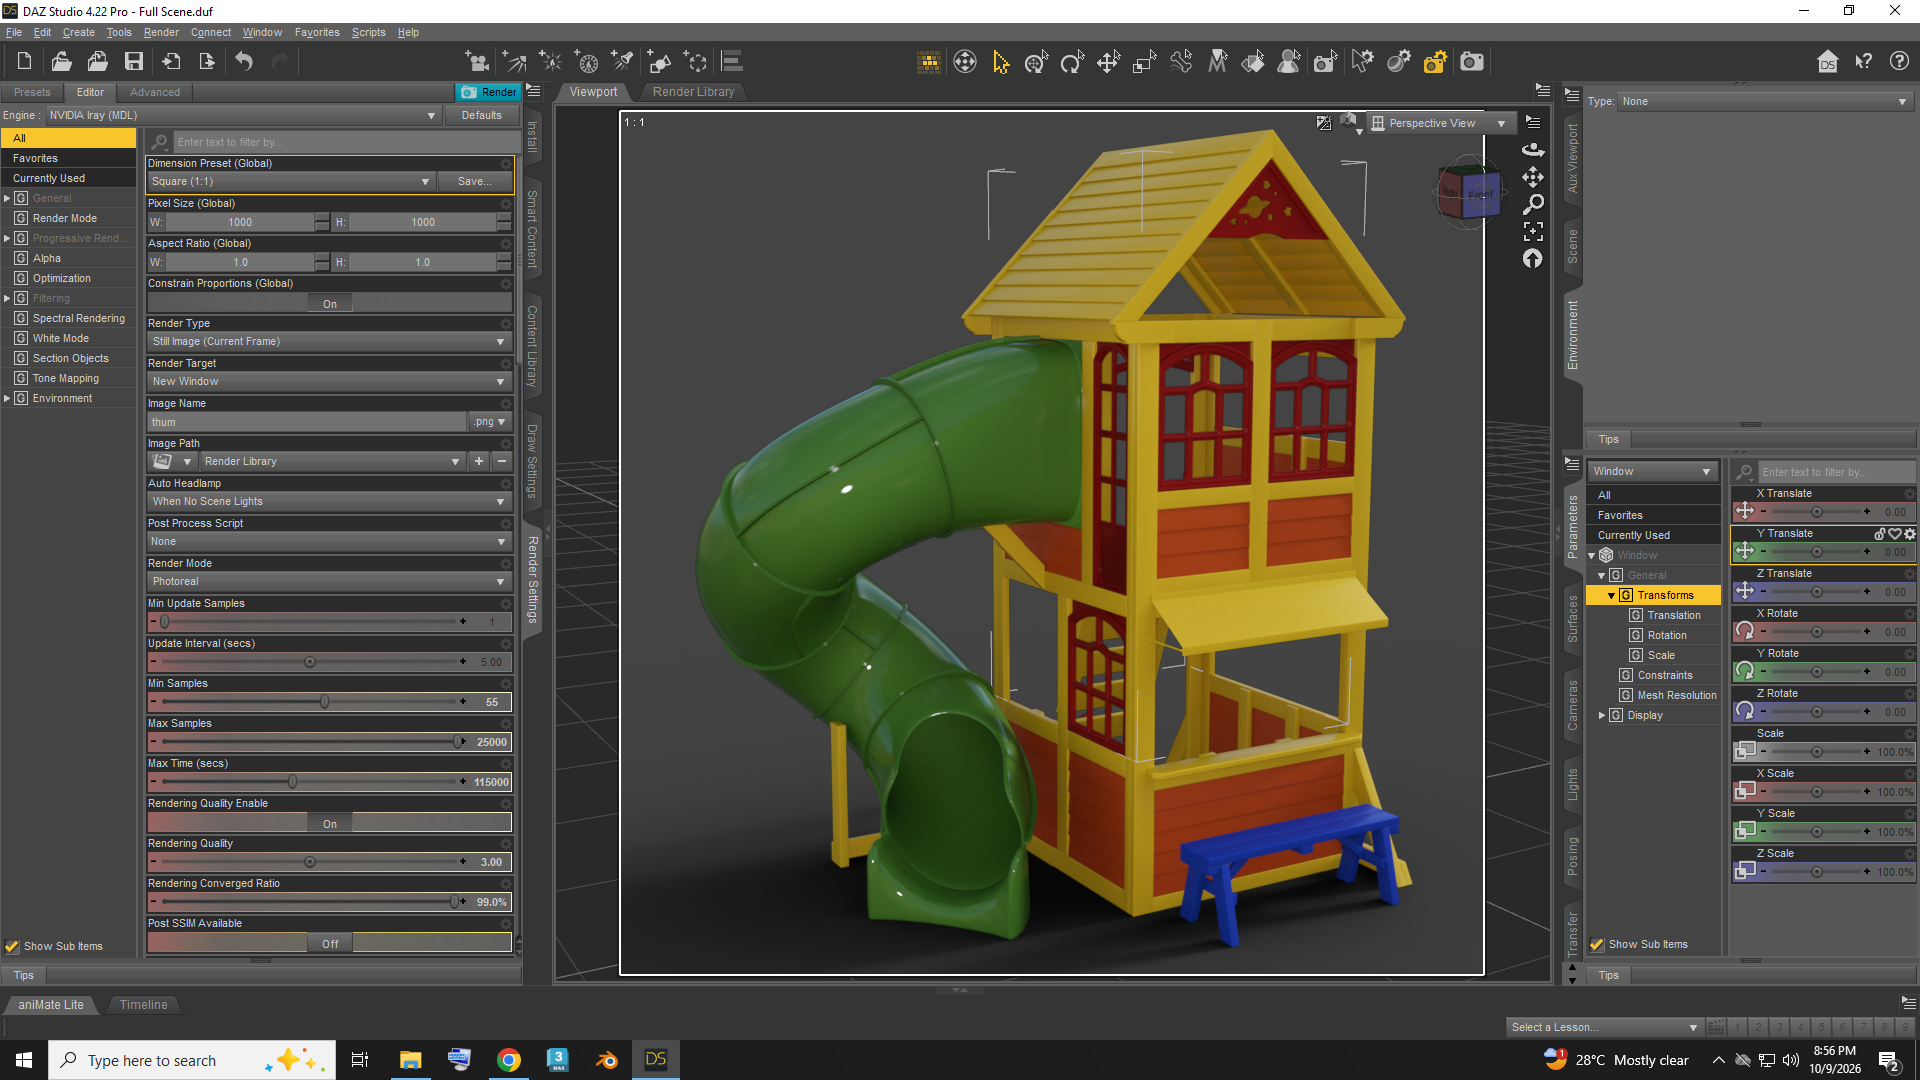Image resolution: width=1920 pixels, height=1080 pixels.
Task: Open the Engine NVIDIA Iray dropdown
Action: pos(243,115)
